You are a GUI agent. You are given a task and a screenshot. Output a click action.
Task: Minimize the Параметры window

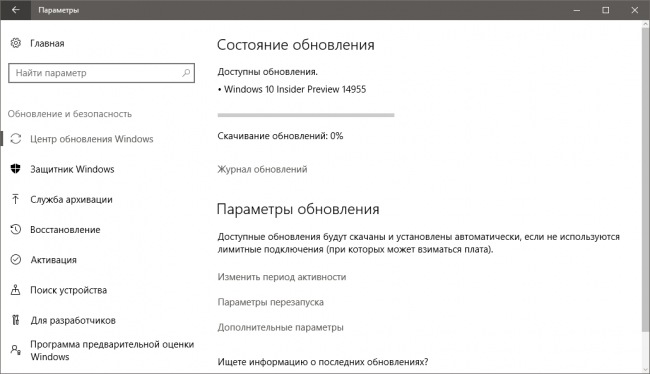[577, 10]
